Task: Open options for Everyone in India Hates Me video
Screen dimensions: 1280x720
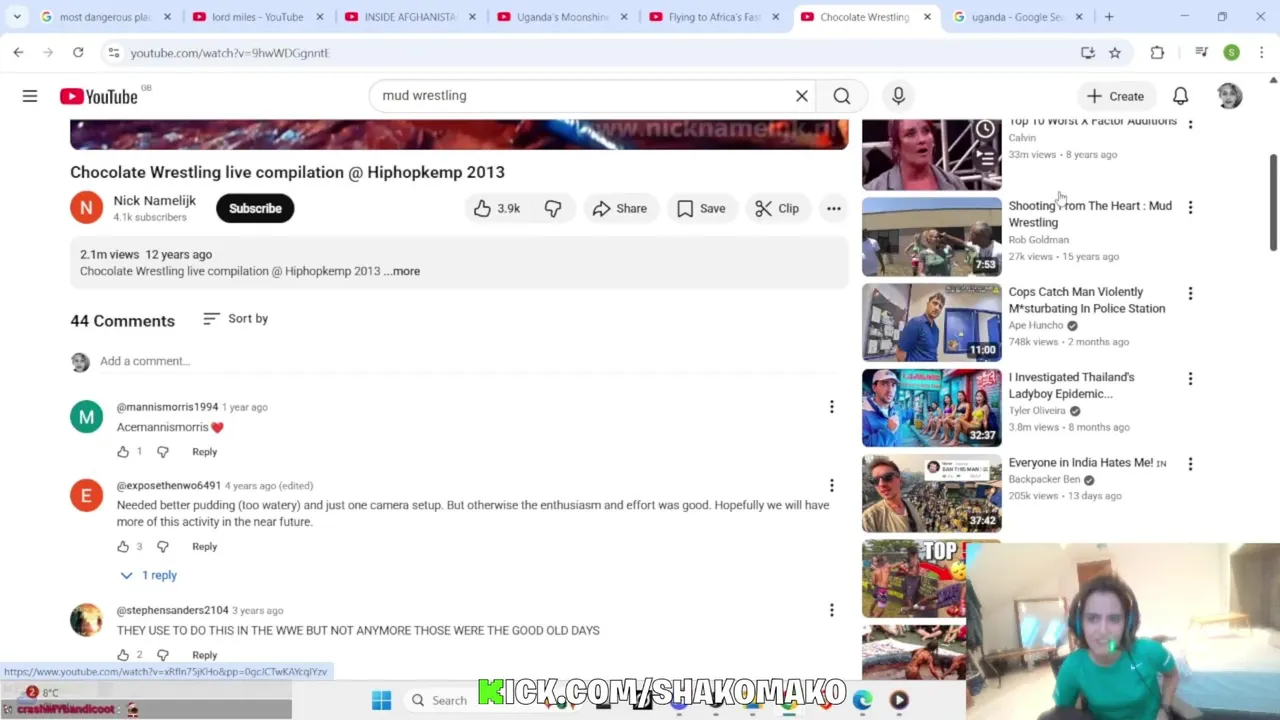Action: coord(1190,464)
